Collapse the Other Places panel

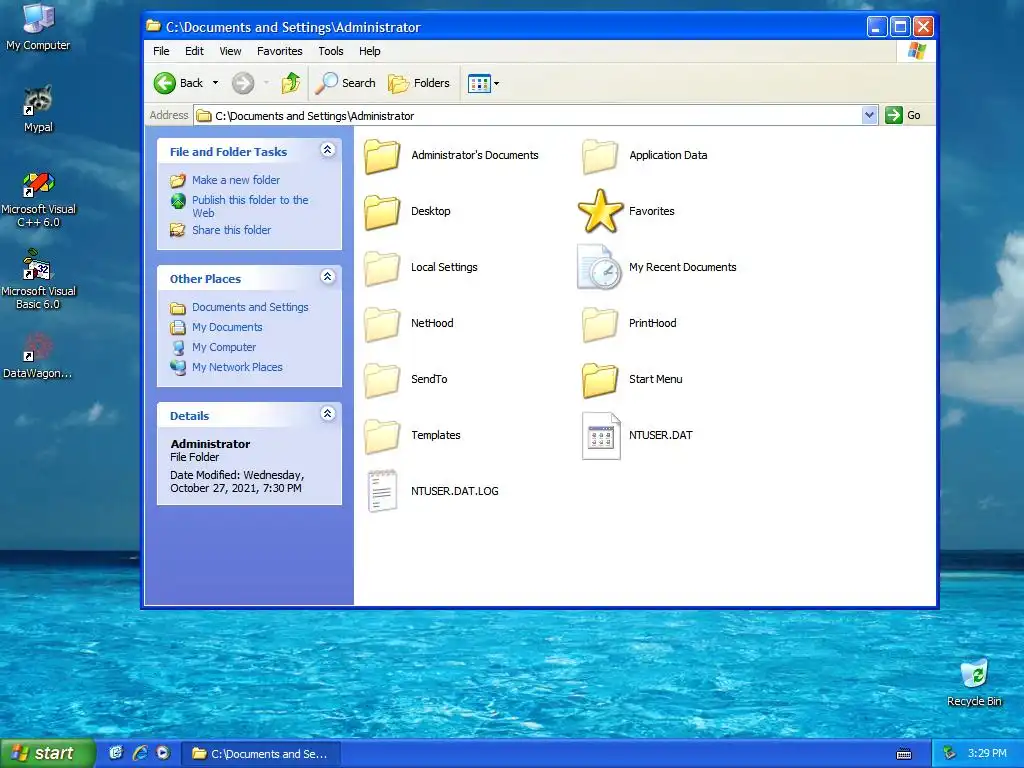(328, 277)
